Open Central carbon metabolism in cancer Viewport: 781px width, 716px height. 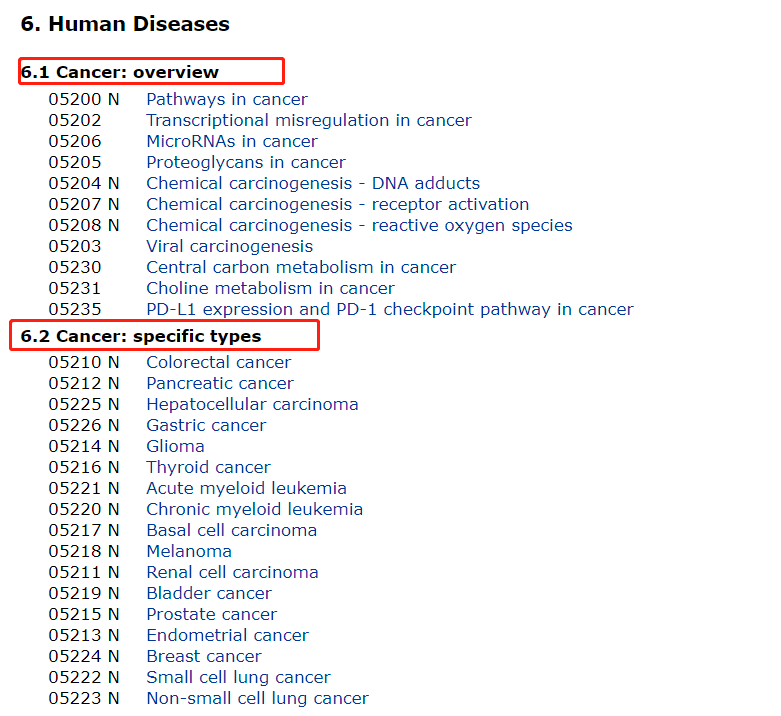(301, 267)
